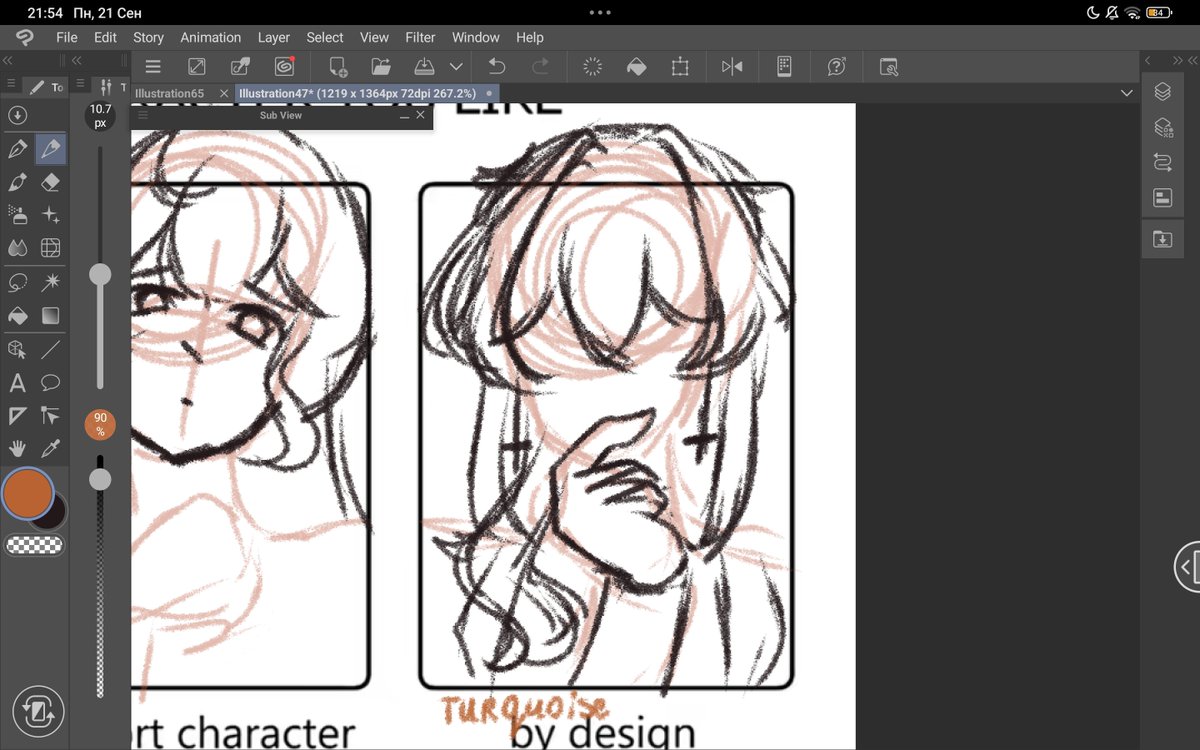This screenshot has height=750, width=1200.
Task: Select the Airbrush spray tool
Action: 17,215
